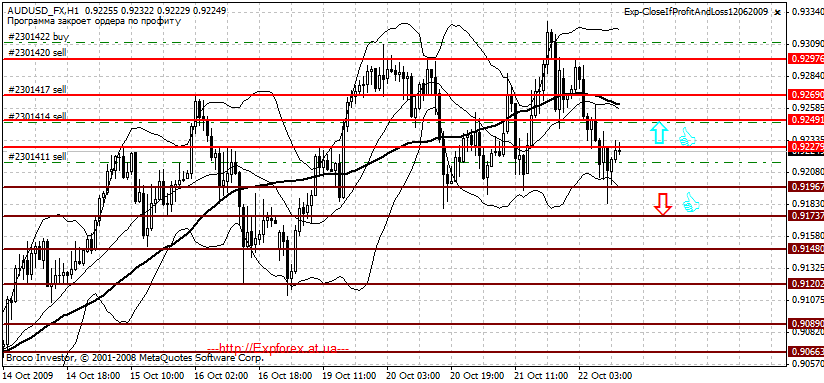Click the 0.91202 level label
Screen dimensions: 824x383
point(806,284)
